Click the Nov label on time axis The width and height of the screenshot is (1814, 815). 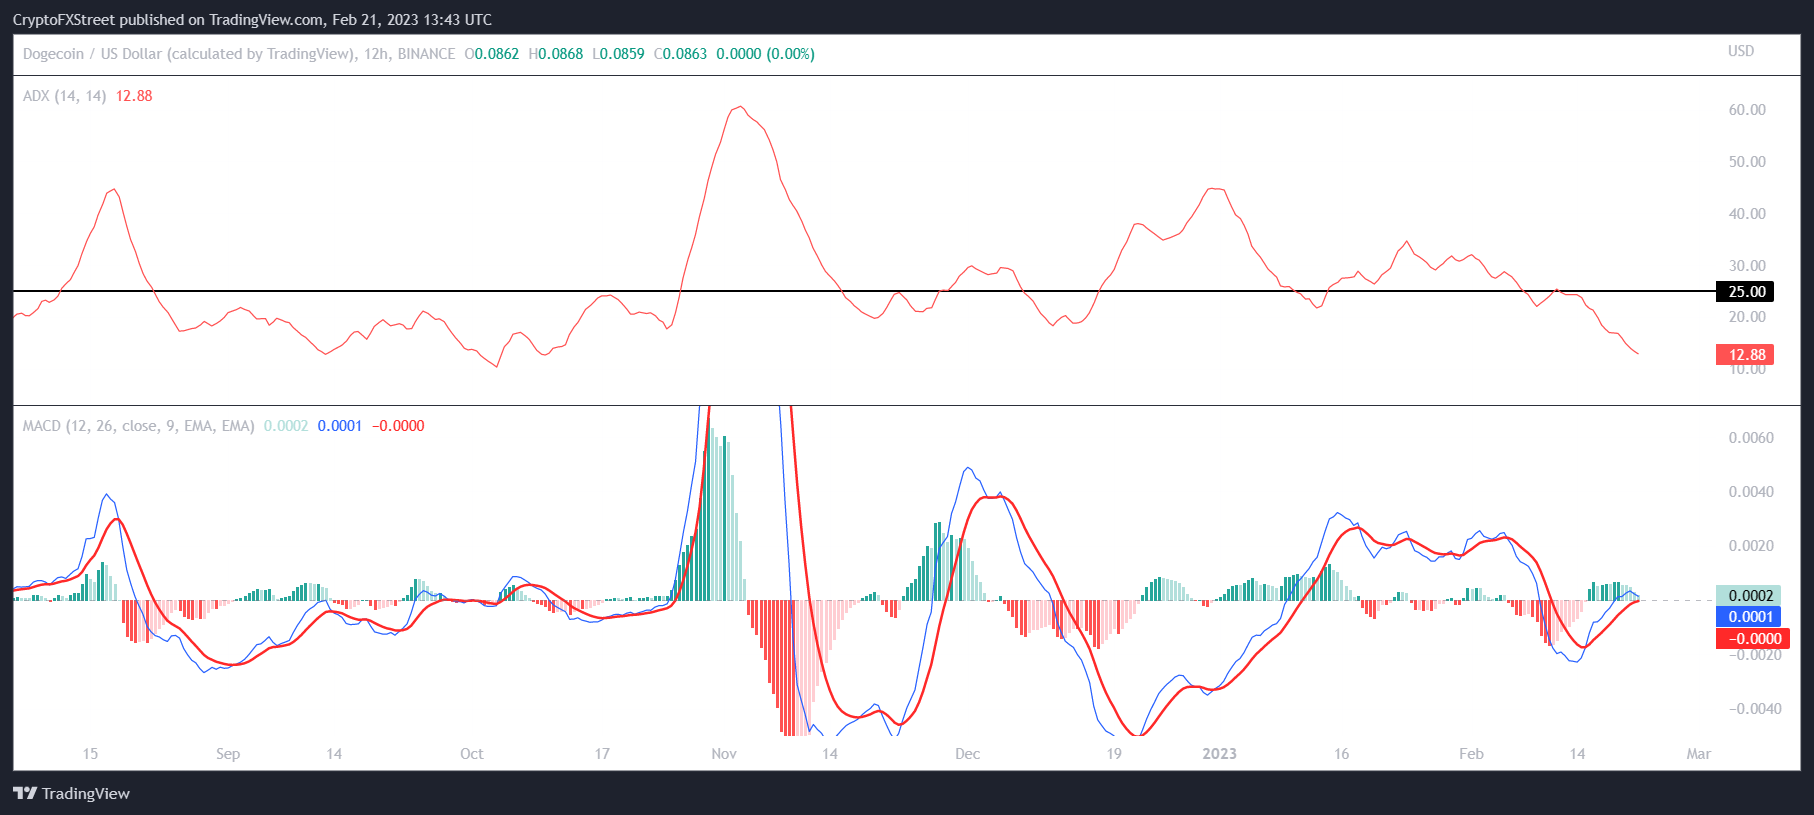[x=724, y=754]
